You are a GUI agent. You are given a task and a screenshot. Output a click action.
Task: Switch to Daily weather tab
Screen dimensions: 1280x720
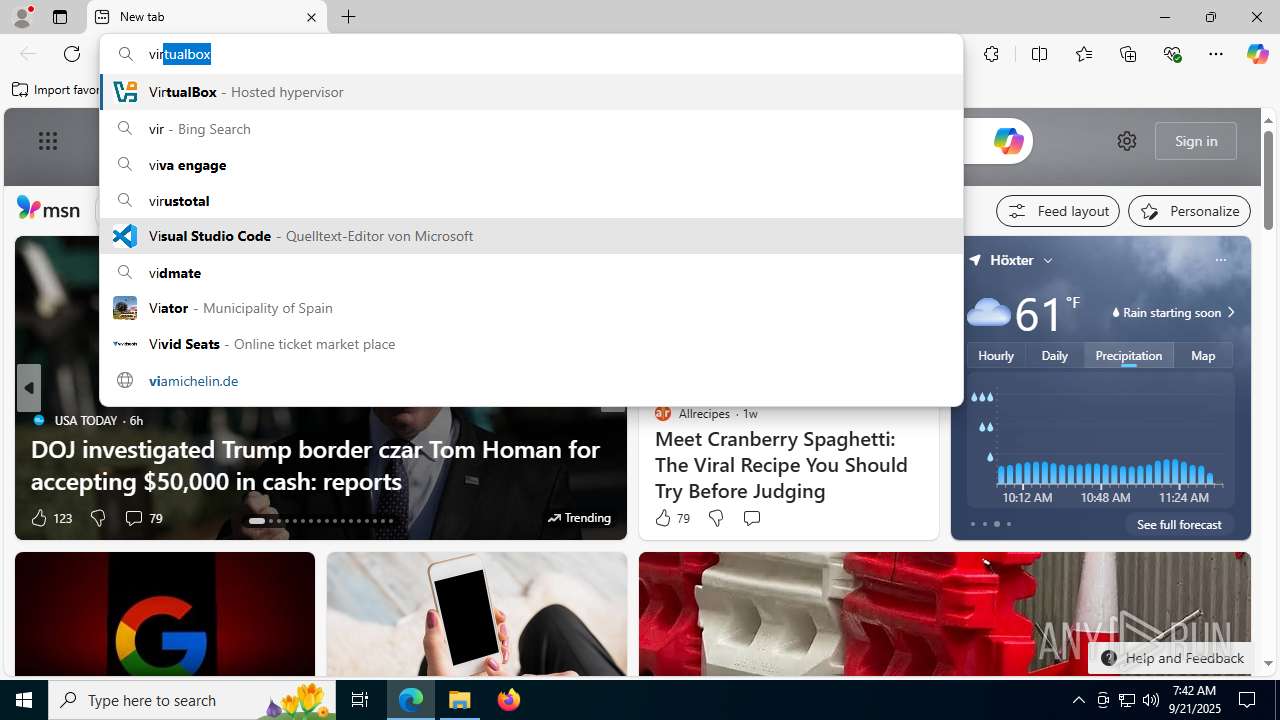coord(1054,356)
